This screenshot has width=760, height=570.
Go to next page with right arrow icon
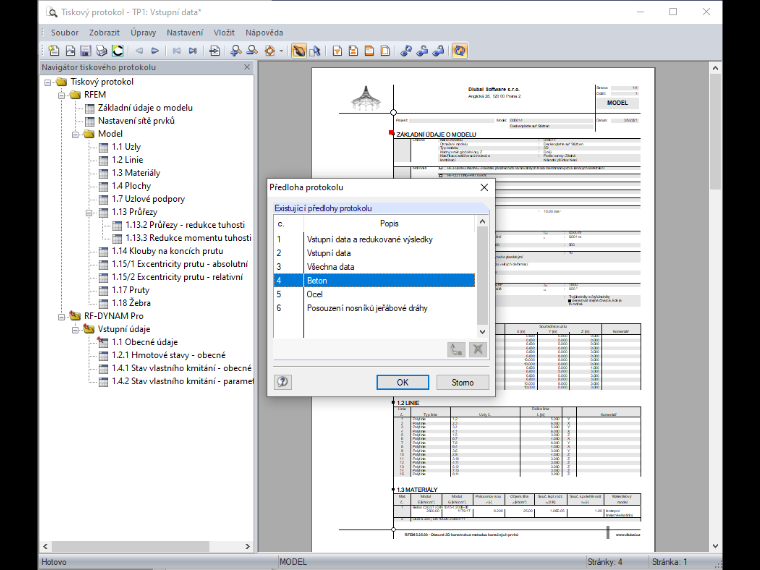tap(155, 50)
